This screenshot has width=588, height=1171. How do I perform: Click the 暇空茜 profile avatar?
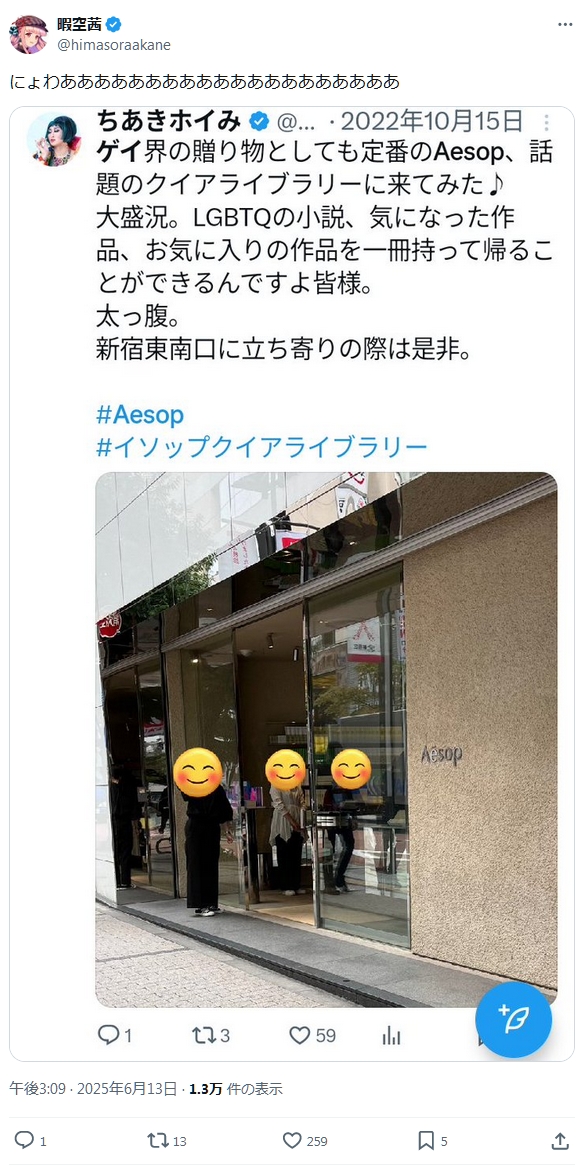[x=28, y=34]
